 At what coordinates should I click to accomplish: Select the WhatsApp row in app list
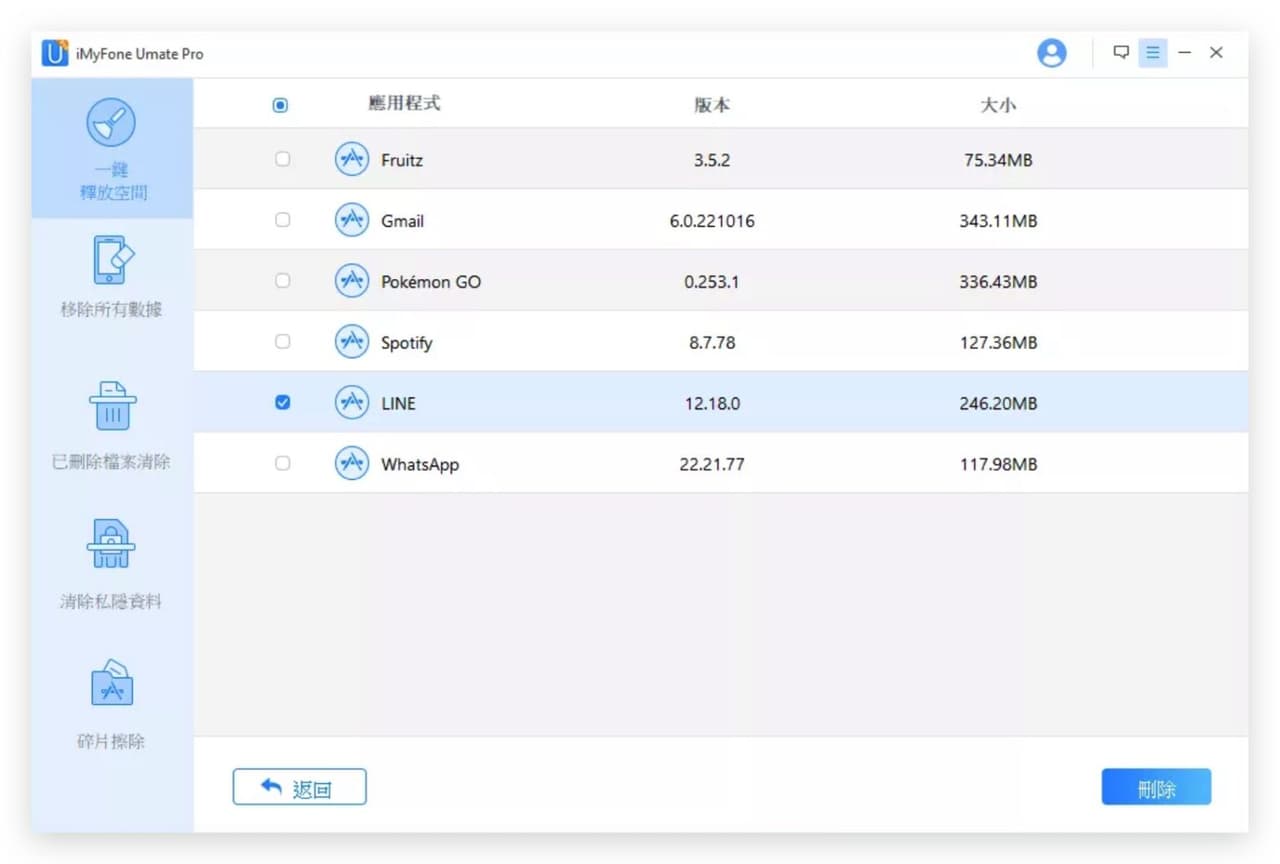(x=721, y=464)
